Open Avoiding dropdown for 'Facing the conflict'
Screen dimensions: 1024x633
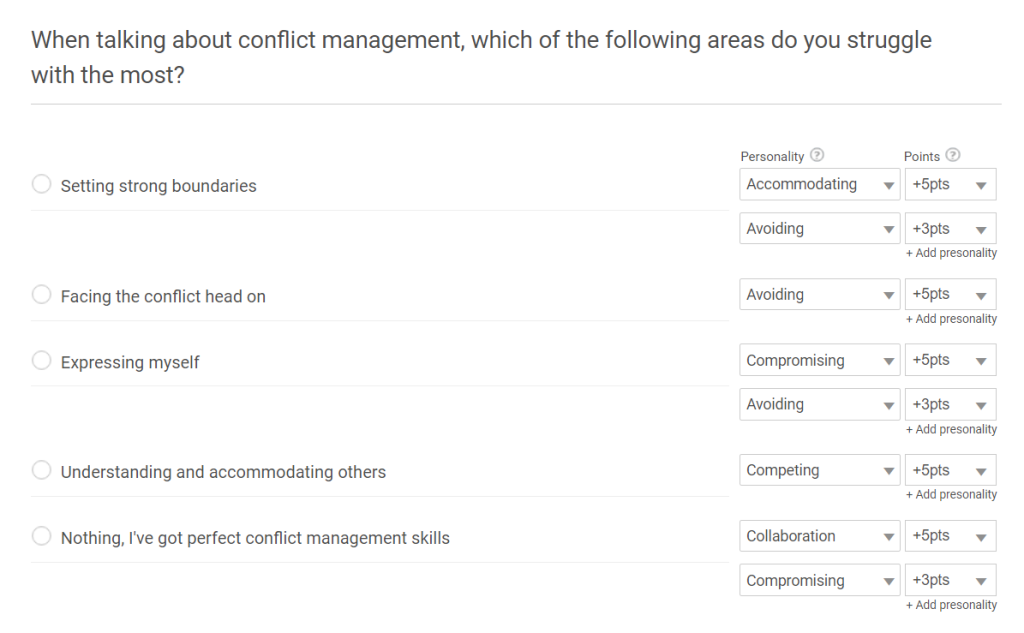(819, 295)
